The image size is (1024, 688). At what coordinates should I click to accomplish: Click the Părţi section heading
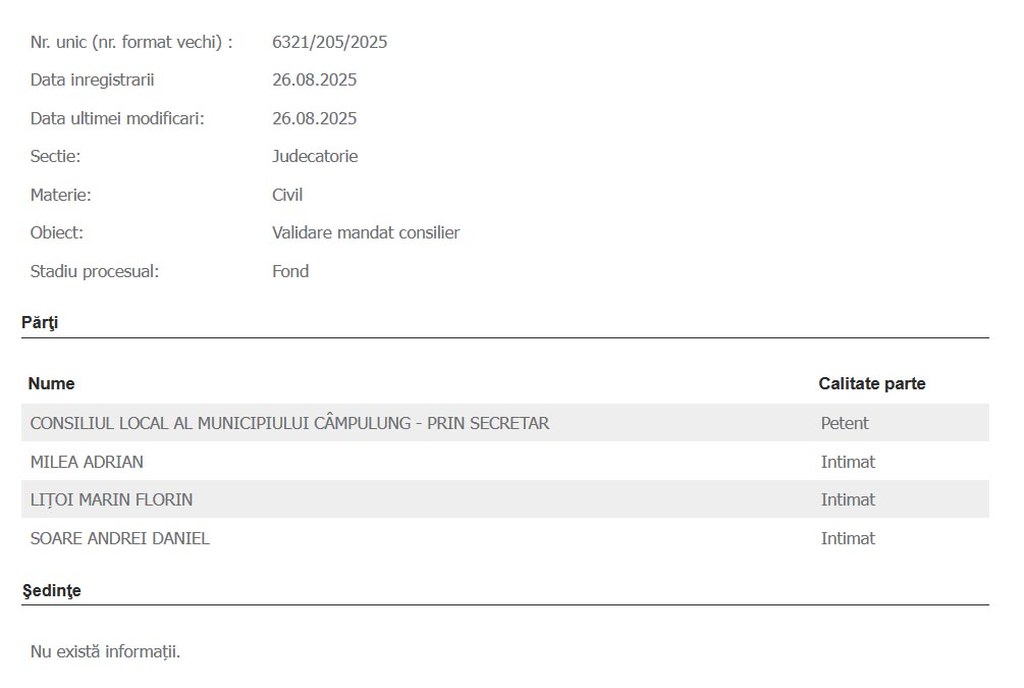click(40, 322)
